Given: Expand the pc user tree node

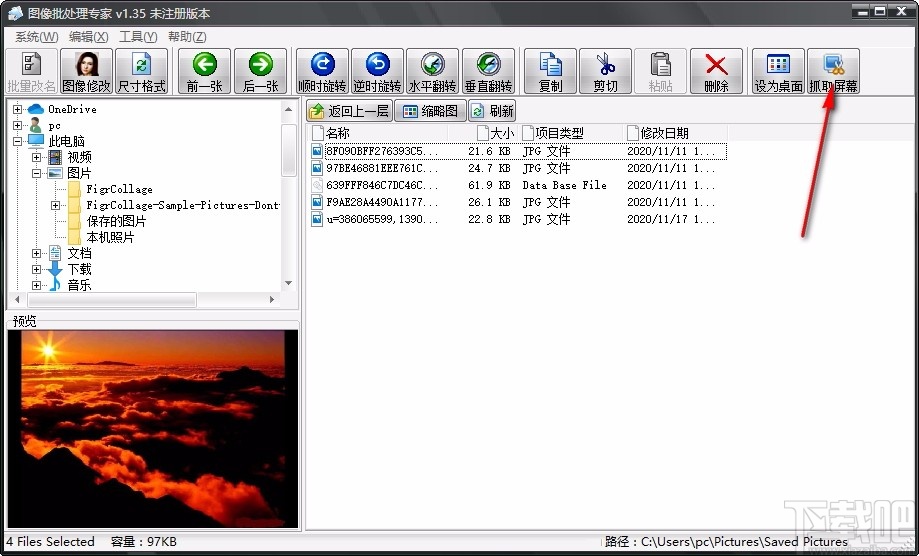Looking at the screenshot, I should pos(18,125).
